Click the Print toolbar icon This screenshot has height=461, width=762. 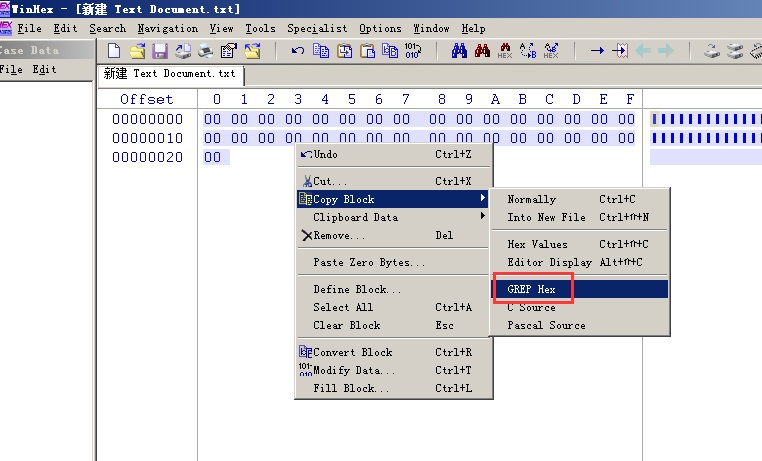tap(206, 51)
